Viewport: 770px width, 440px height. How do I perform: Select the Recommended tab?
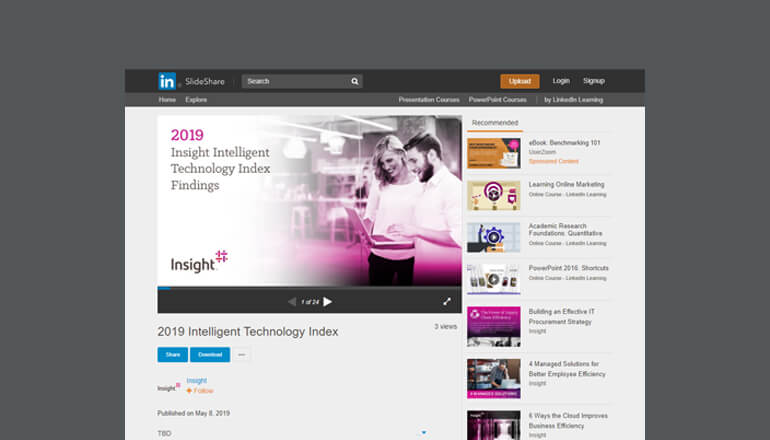pos(494,123)
